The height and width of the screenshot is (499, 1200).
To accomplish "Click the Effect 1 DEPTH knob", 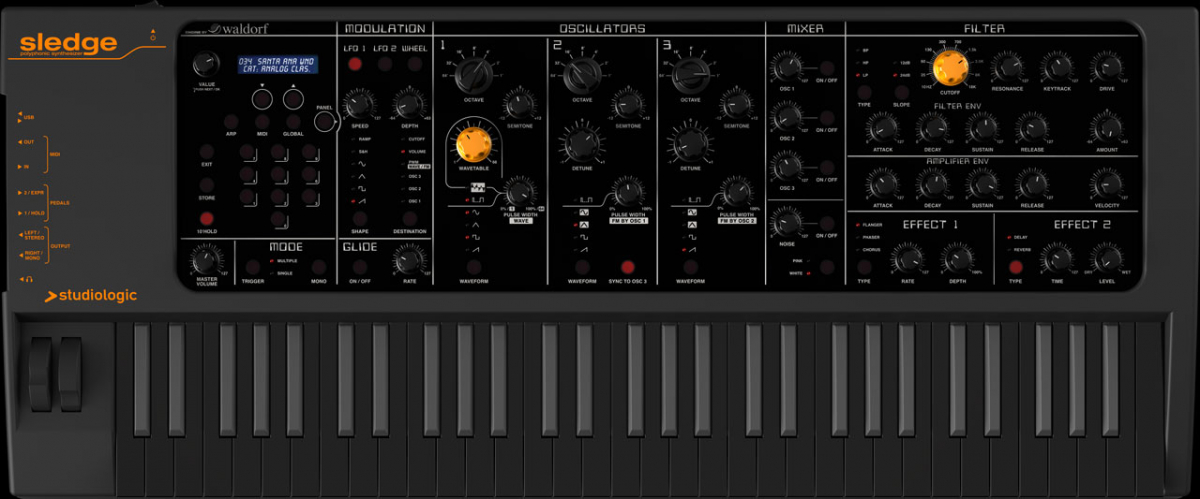I will (957, 260).
